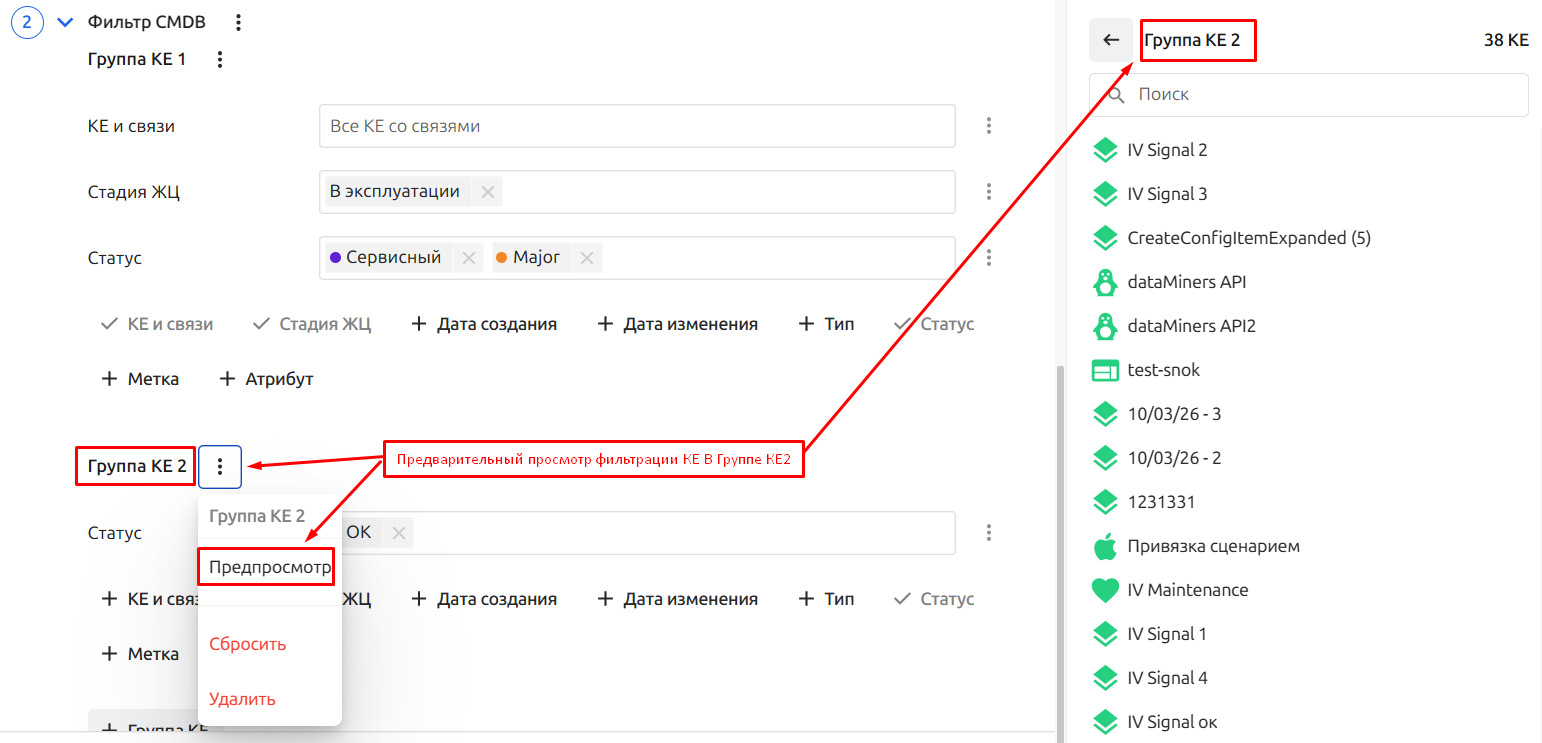Viewport: 1542px width, 743px height.
Task: Click the search magnifier icon
Action: (x=1116, y=95)
